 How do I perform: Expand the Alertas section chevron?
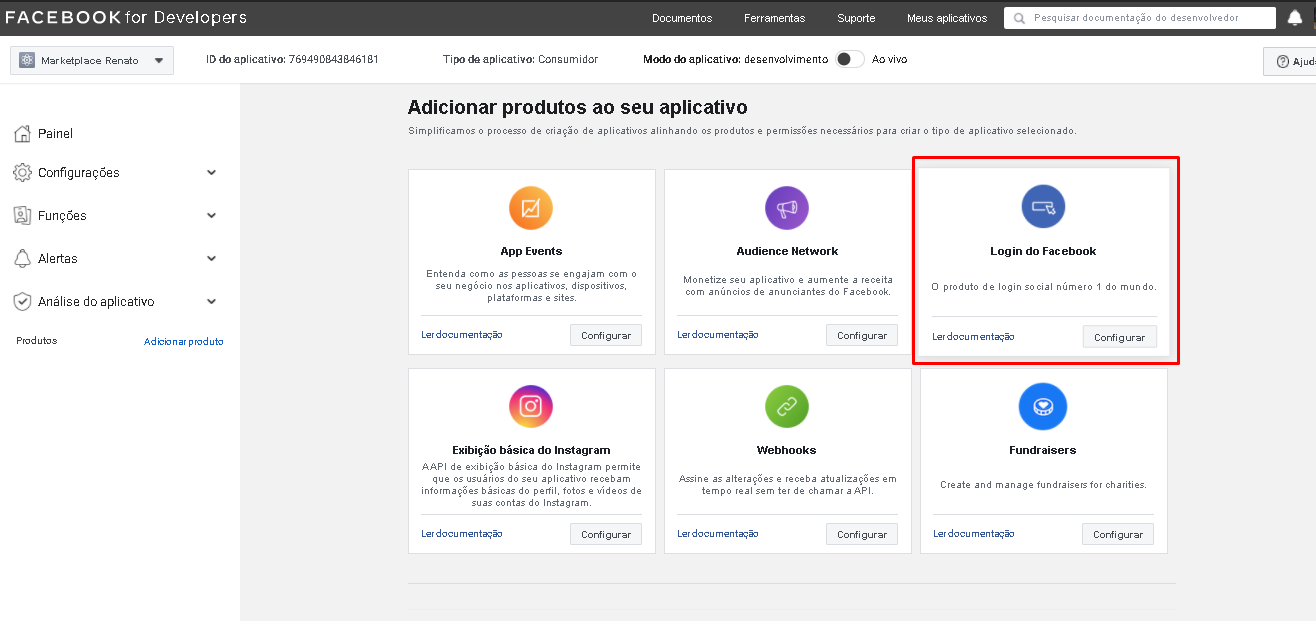[211, 259]
